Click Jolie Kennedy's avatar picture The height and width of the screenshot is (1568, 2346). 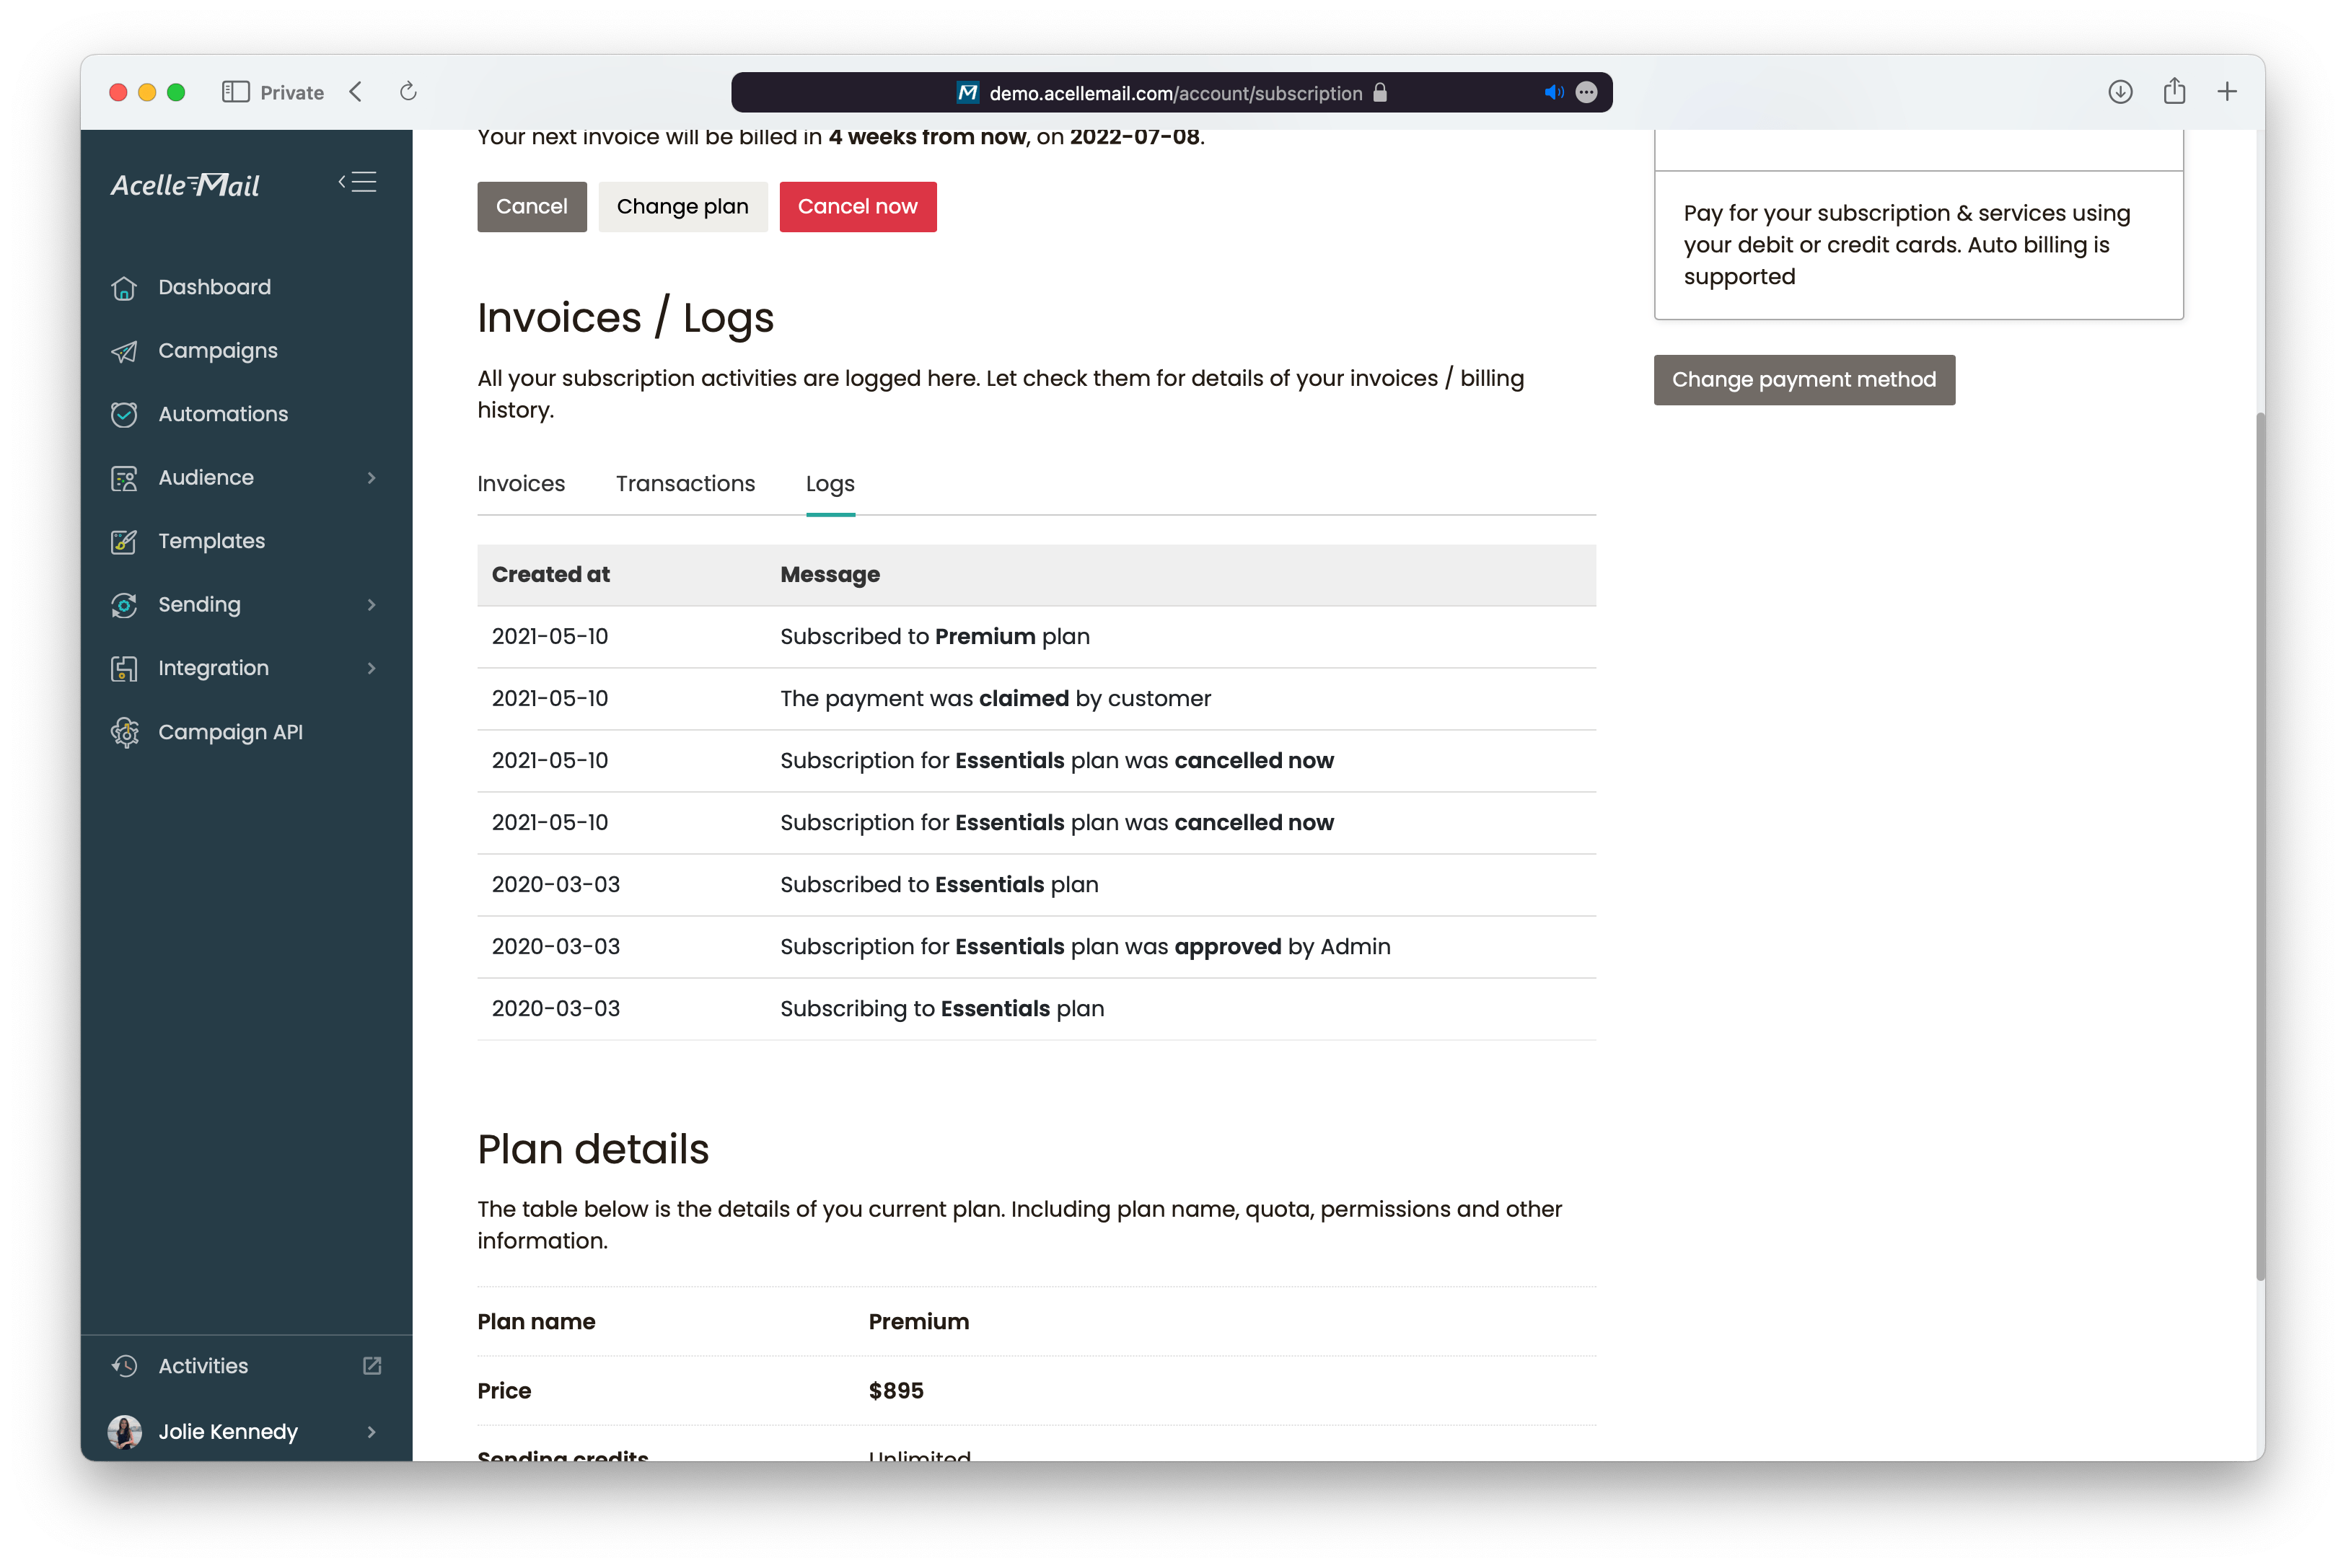[x=124, y=1432]
